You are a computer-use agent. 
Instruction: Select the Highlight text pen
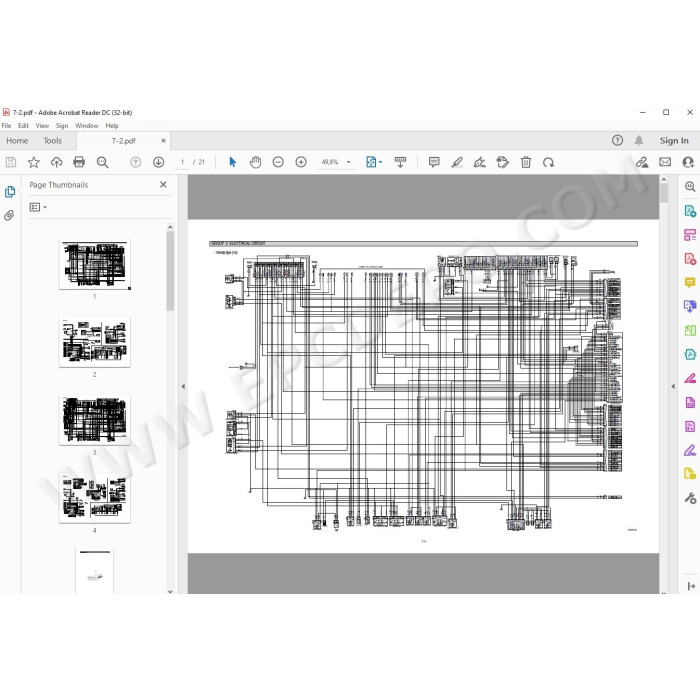pos(457,162)
